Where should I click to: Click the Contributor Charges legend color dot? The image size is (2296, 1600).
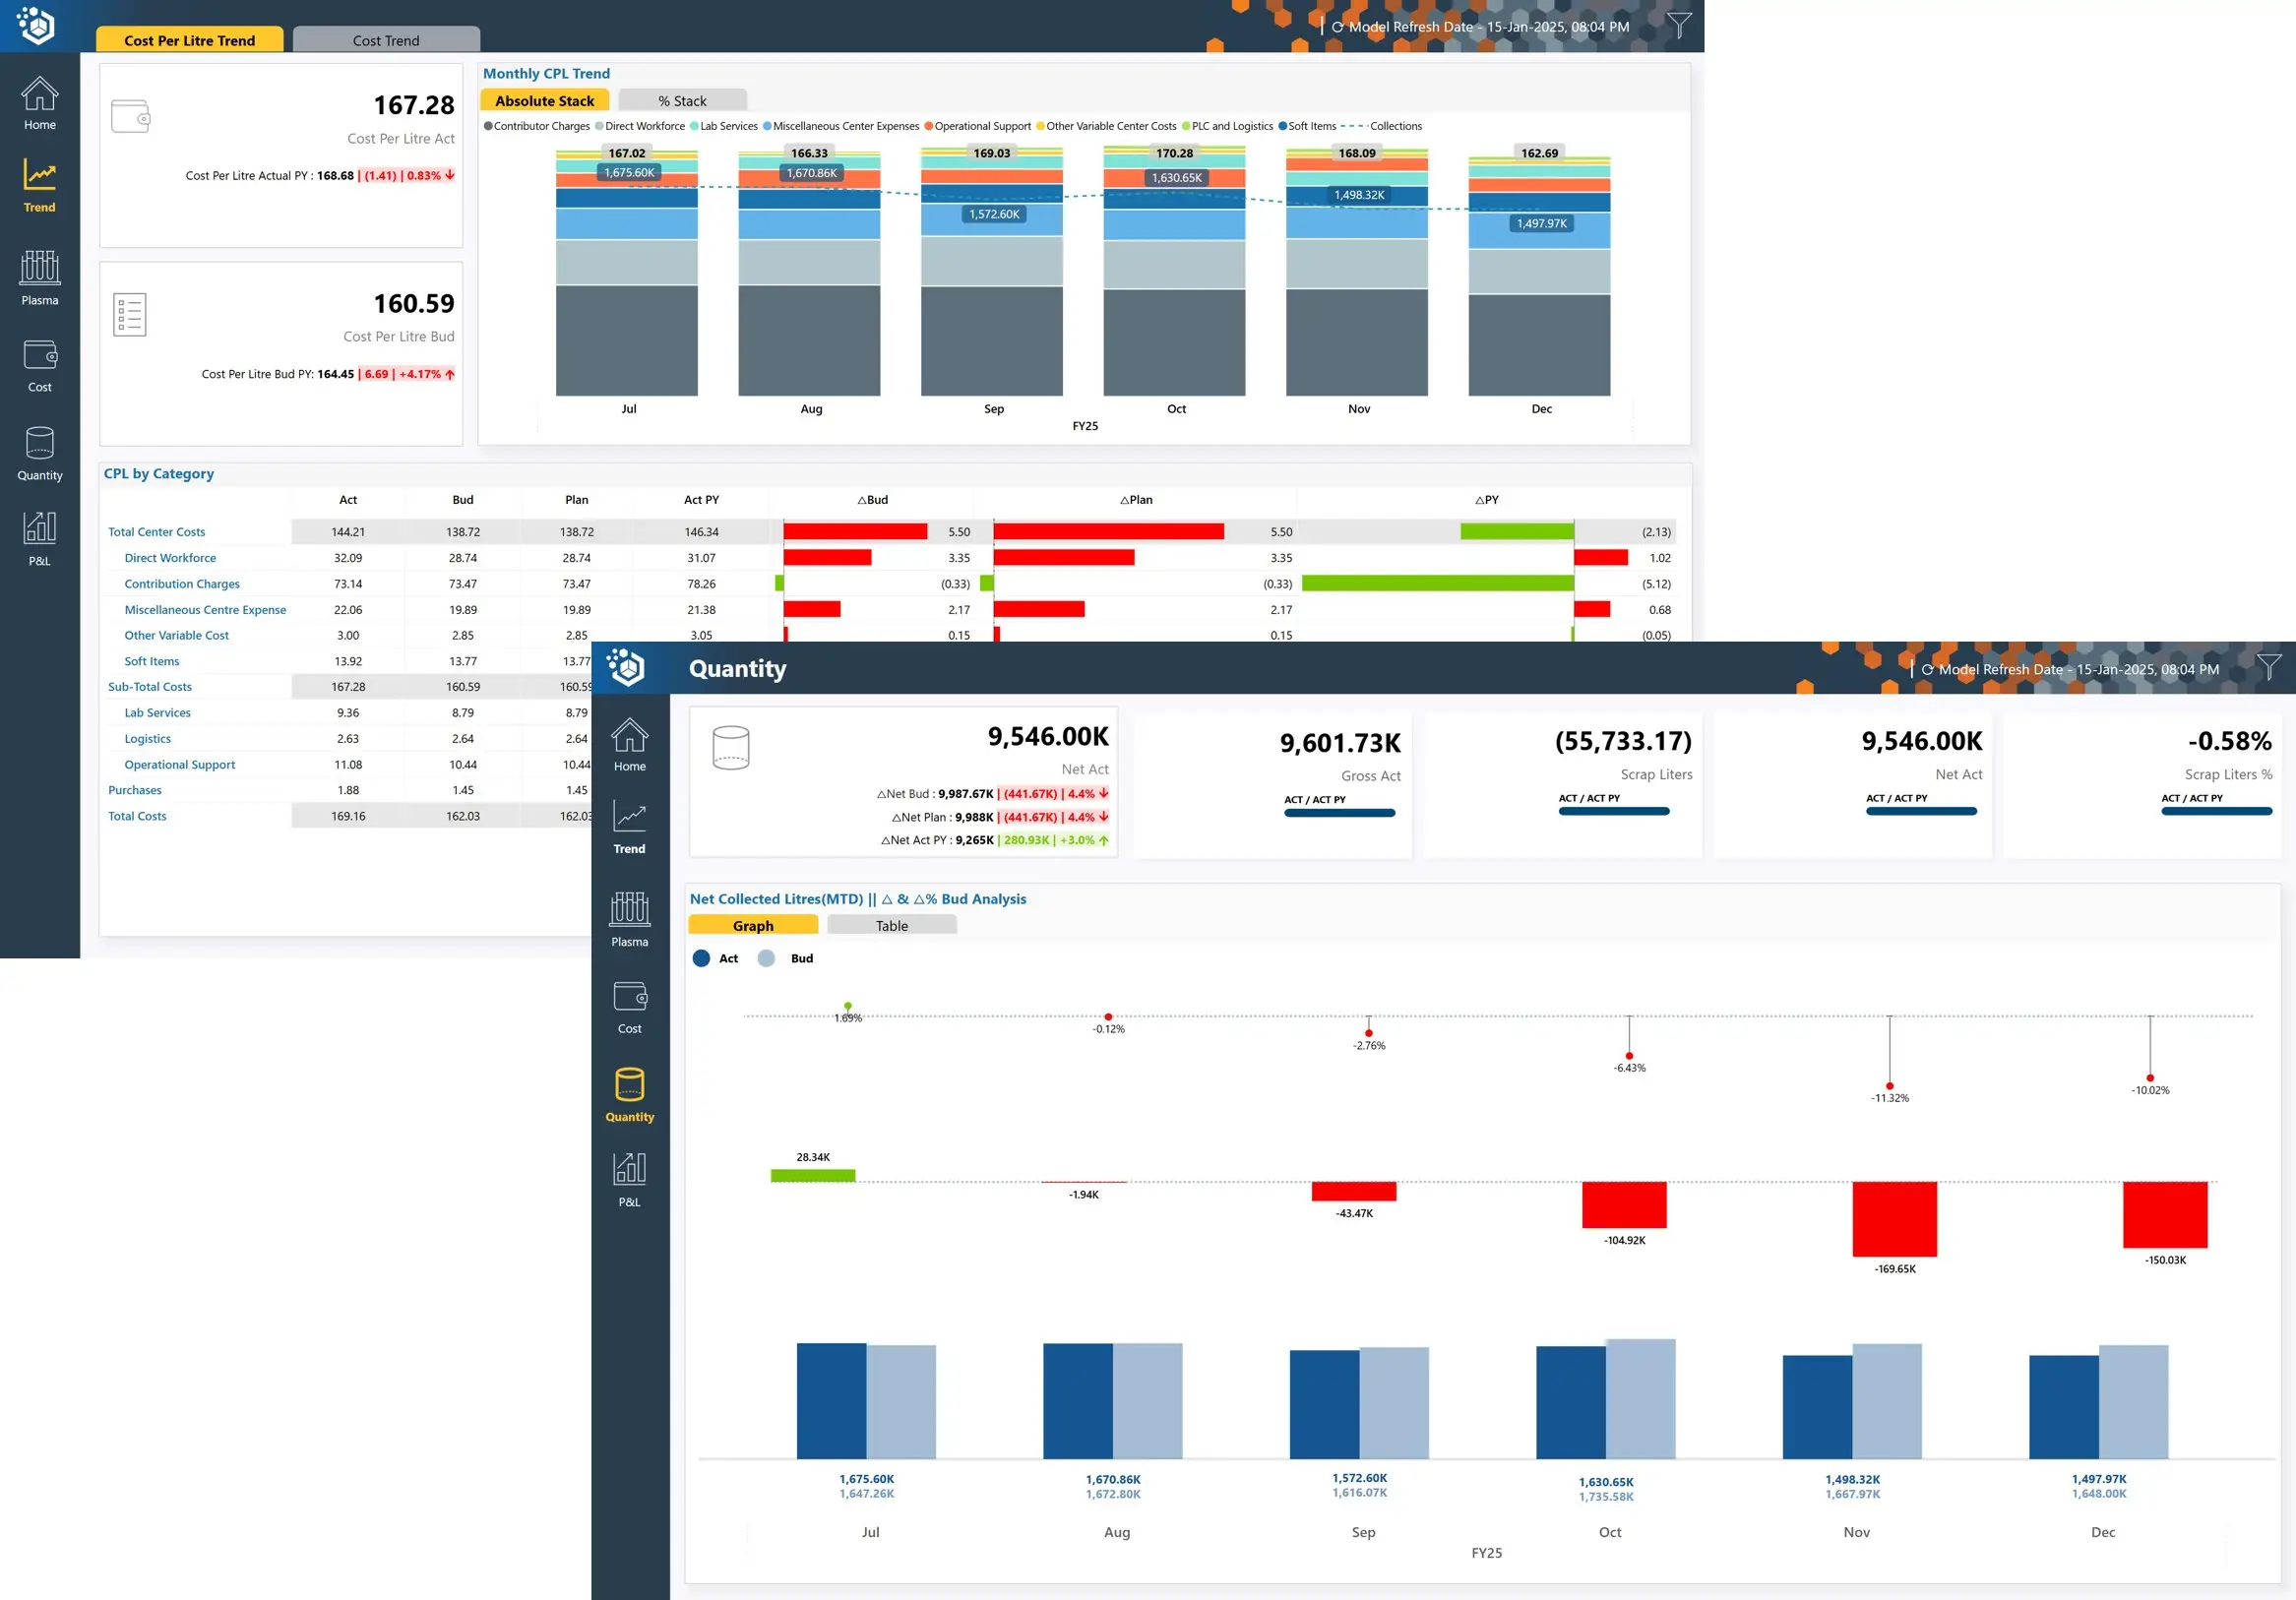click(488, 126)
